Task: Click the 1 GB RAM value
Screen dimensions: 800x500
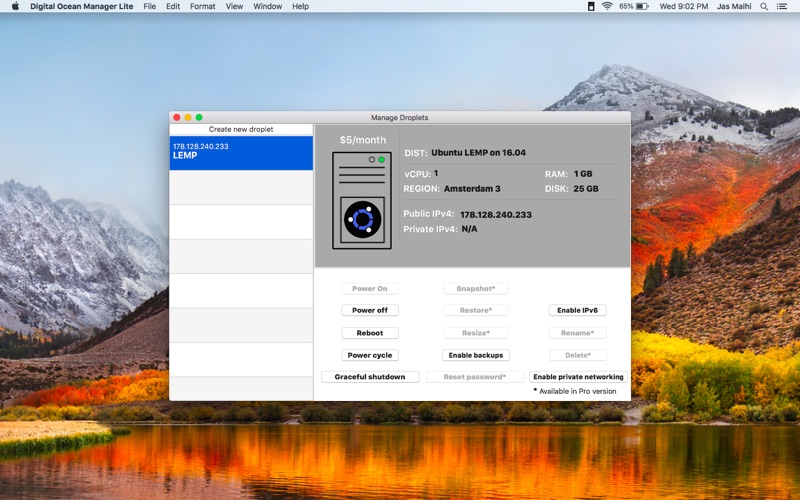Action: pos(583,174)
